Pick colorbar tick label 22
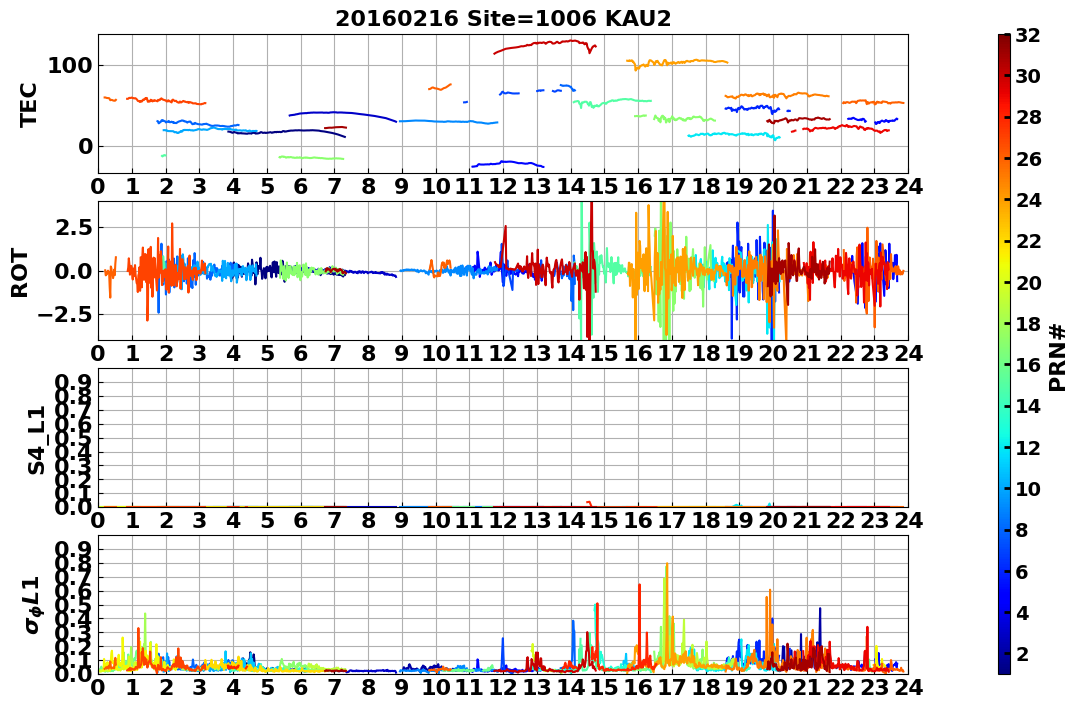The image size is (1077, 709). coord(1028,241)
